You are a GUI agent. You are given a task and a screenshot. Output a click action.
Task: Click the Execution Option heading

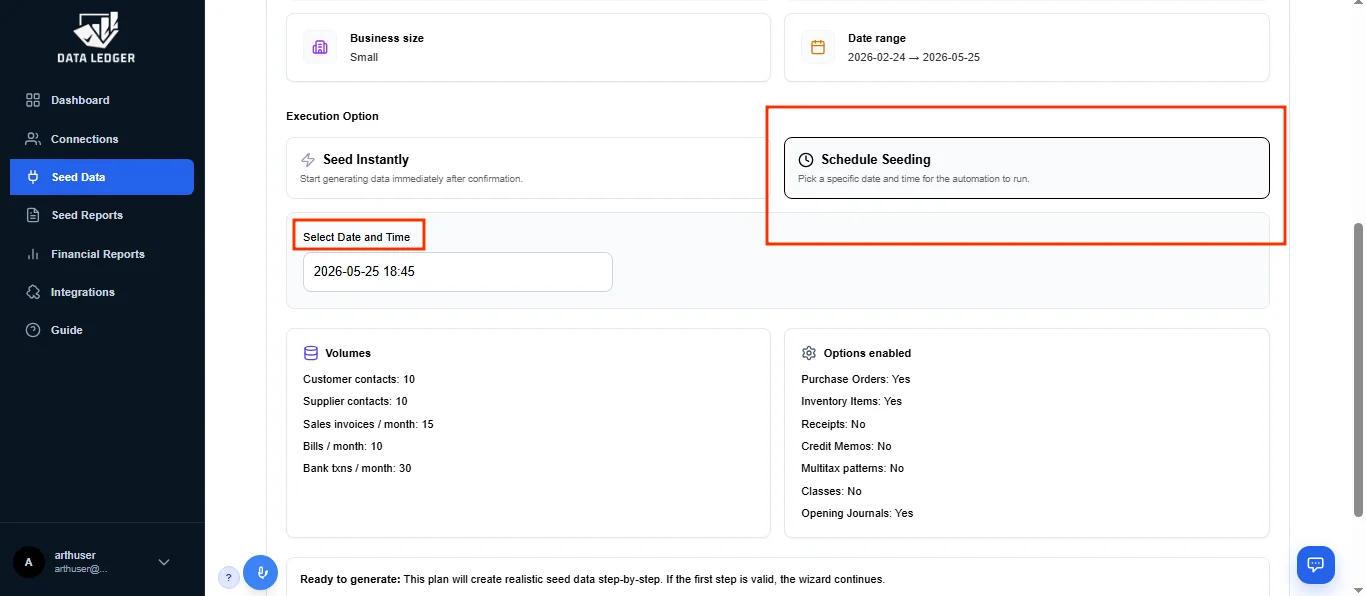[332, 116]
